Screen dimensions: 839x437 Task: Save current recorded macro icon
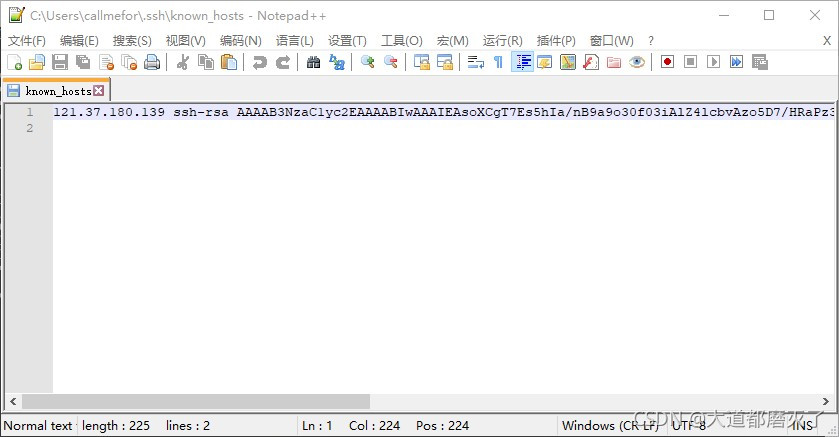point(760,62)
